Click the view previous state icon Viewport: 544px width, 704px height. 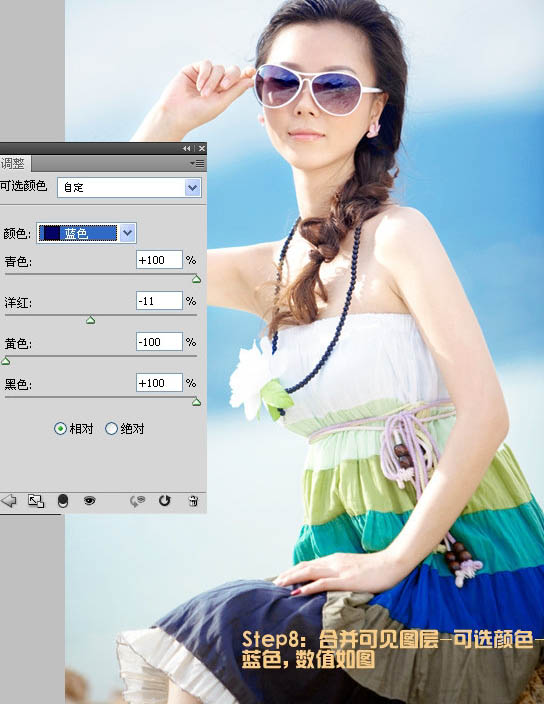tap(137, 501)
